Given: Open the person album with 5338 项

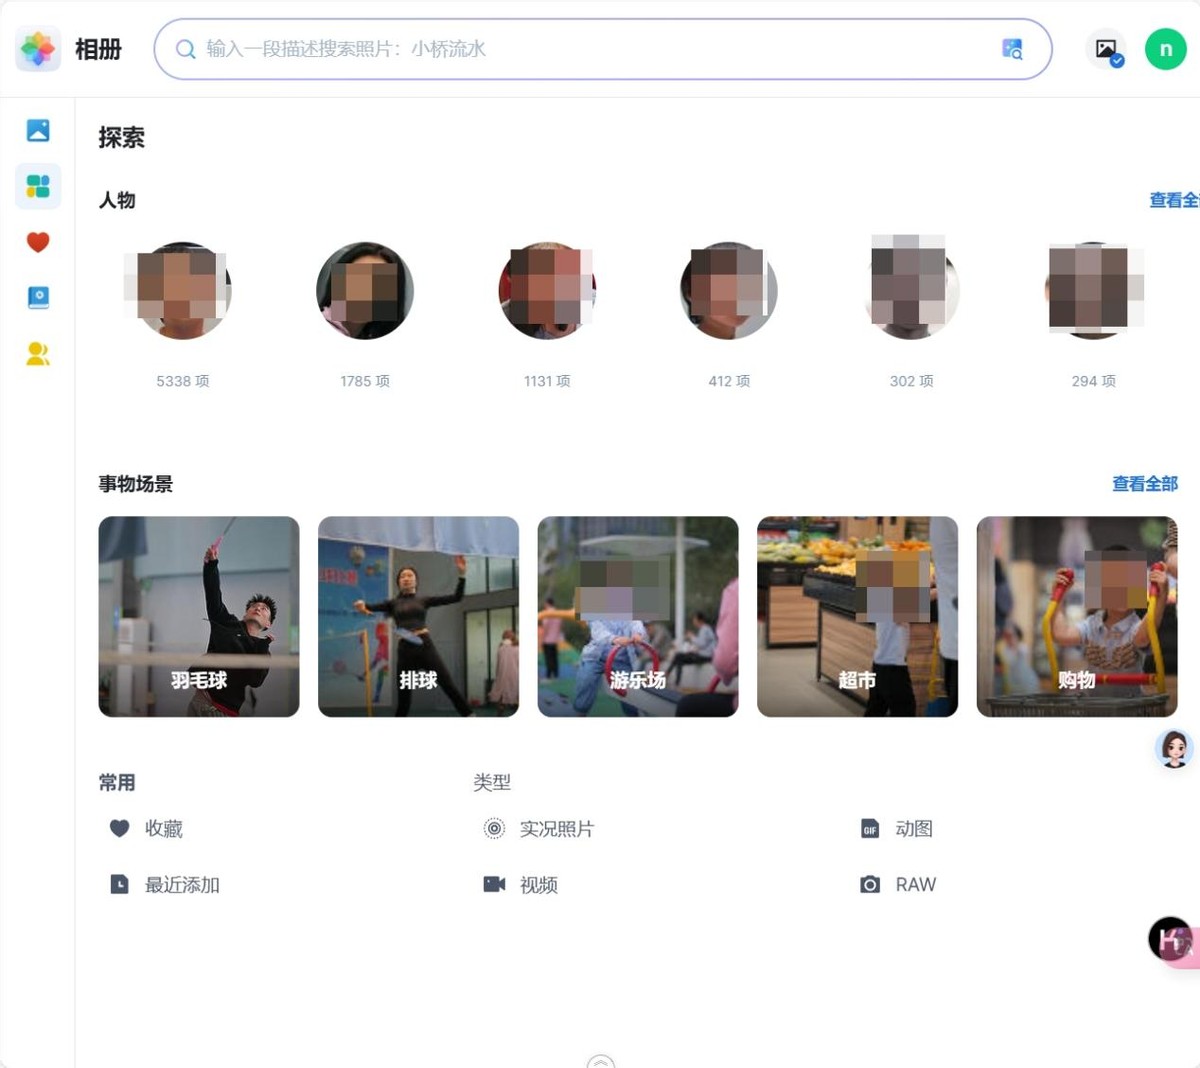Looking at the screenshot, I should [x=182, y=290].
